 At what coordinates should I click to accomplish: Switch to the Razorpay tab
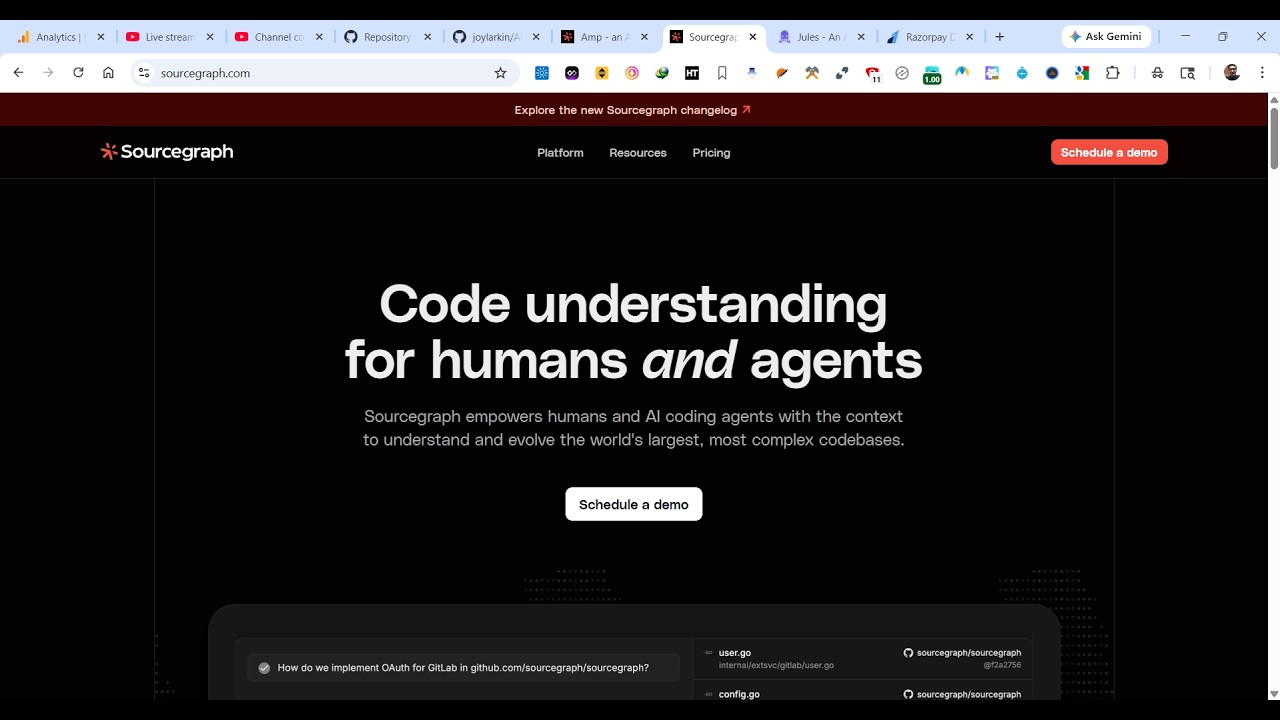tap(929, 37)
